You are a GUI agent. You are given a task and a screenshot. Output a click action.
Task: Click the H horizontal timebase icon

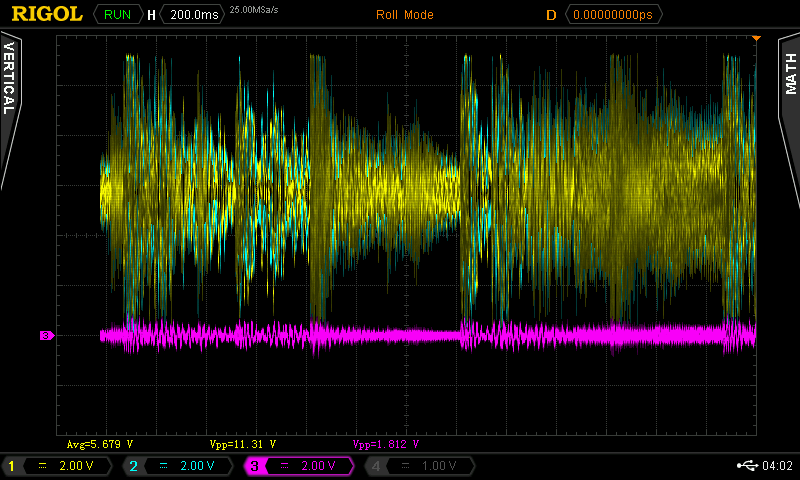click(151, 16)
